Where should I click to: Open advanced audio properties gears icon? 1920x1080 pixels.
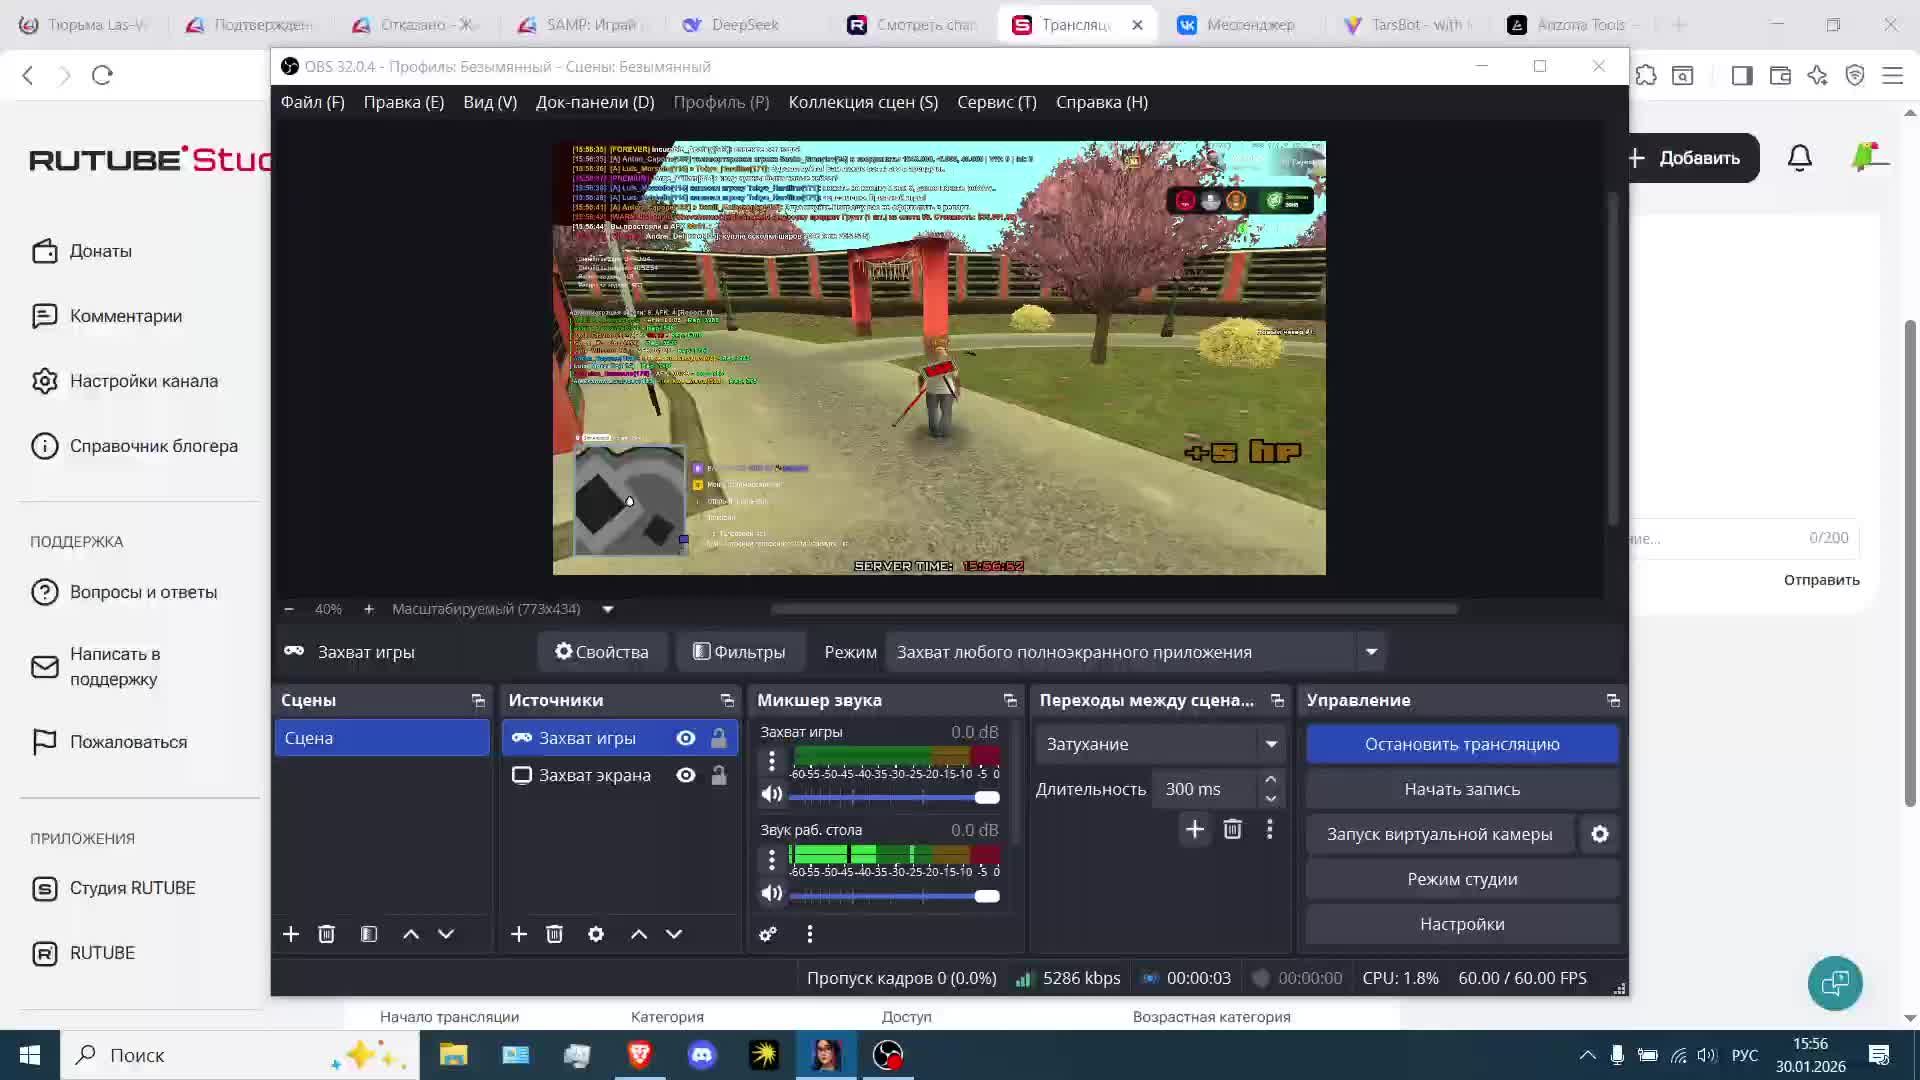768,934
